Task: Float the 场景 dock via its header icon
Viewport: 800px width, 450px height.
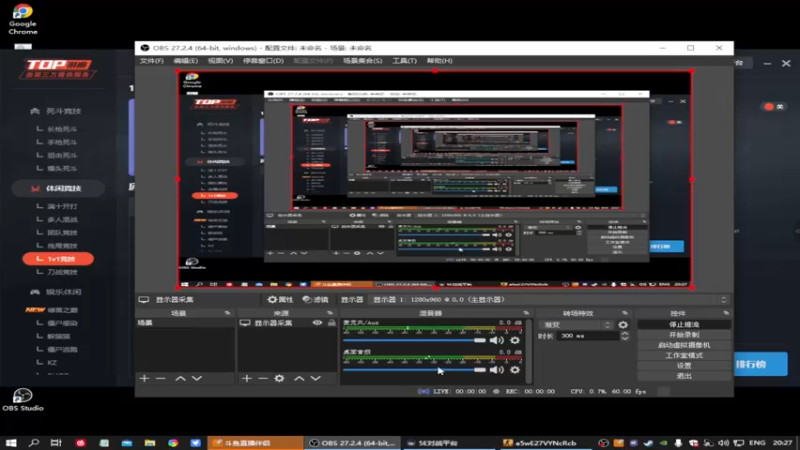Action: tap(227, 313)
